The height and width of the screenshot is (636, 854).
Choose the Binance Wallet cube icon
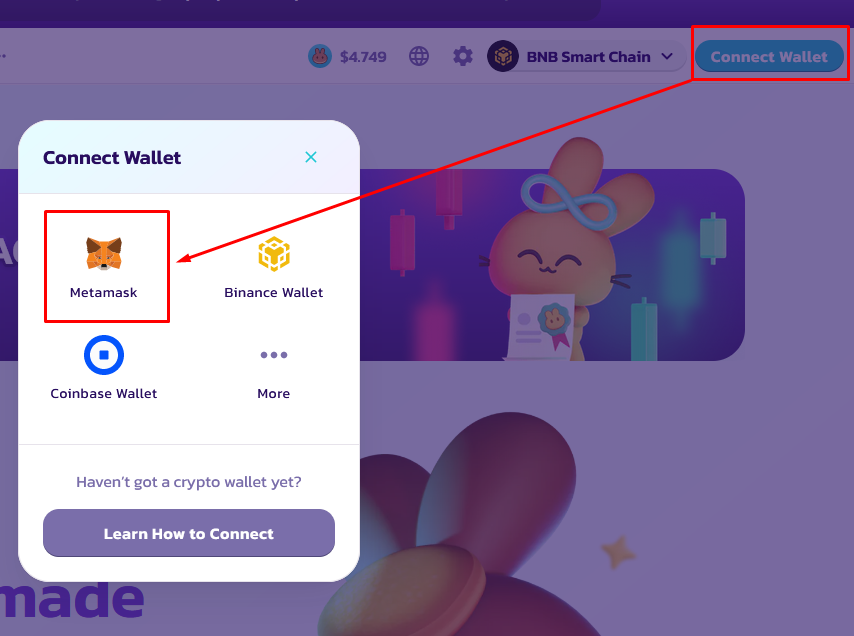[273, 254]
